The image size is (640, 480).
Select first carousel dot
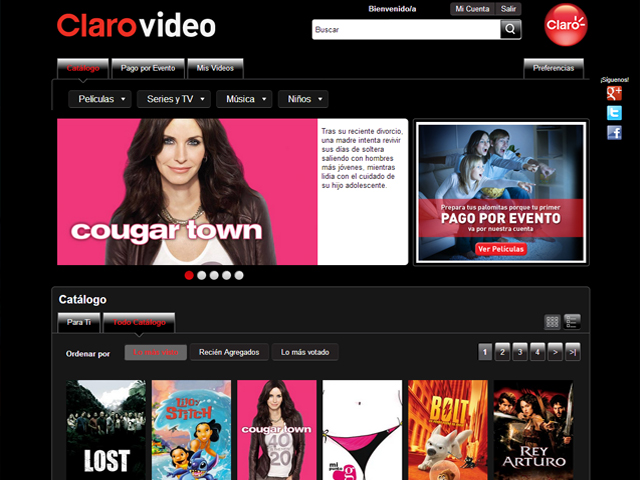point(189,276)
